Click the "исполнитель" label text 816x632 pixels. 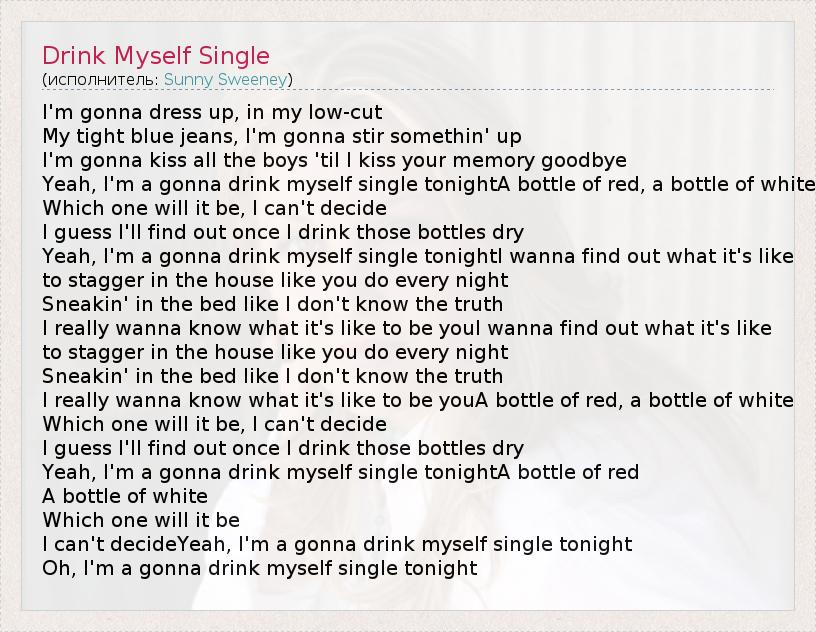[x=102, y=79]
